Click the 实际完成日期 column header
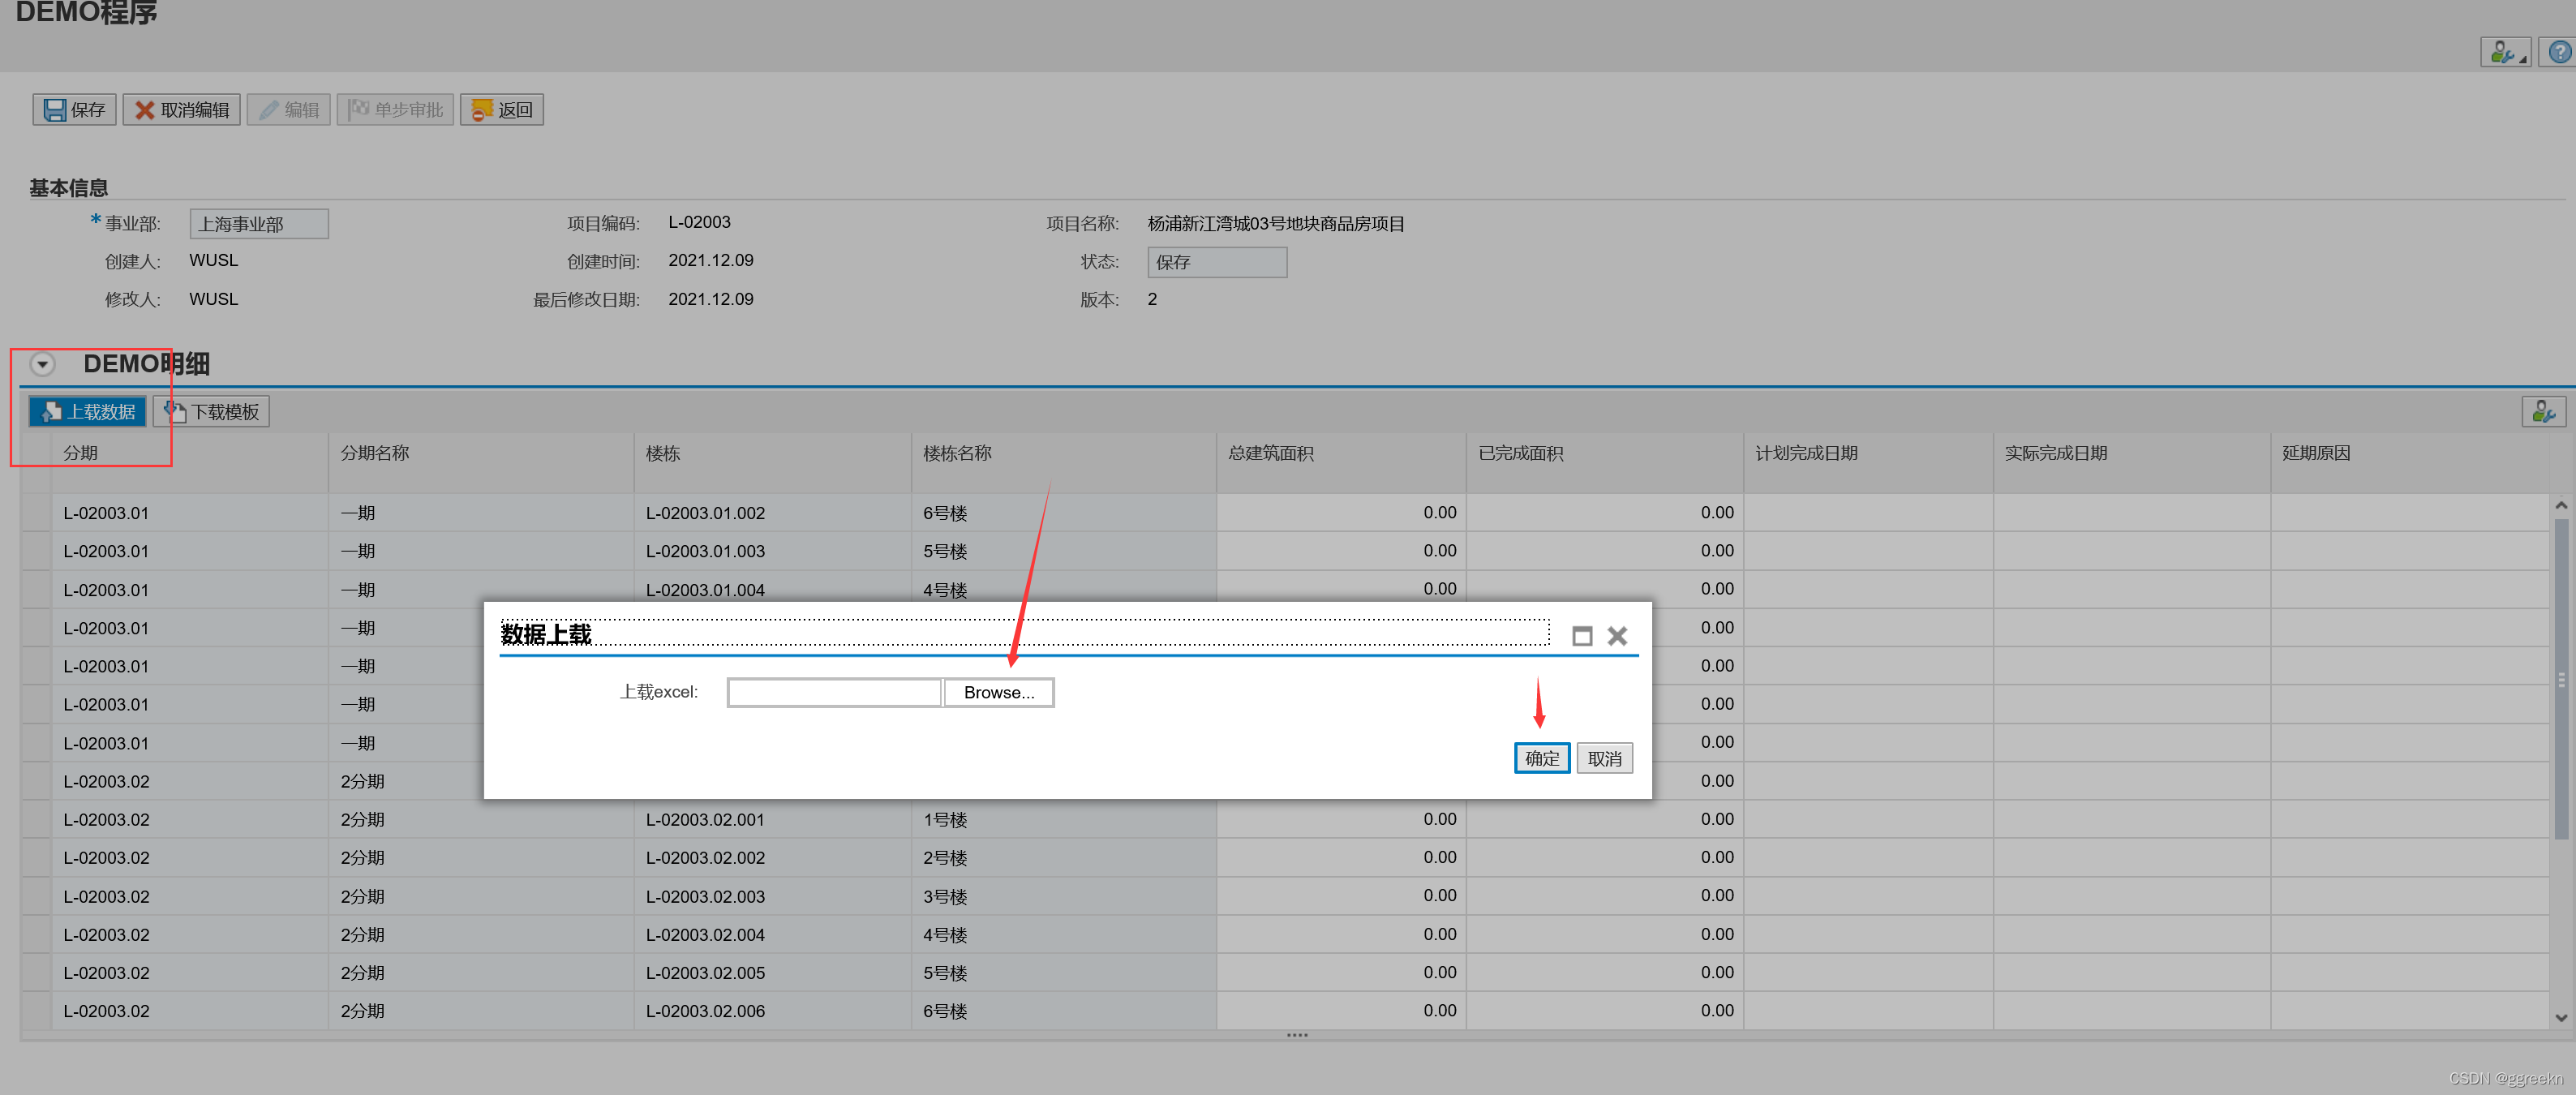 2132,462
